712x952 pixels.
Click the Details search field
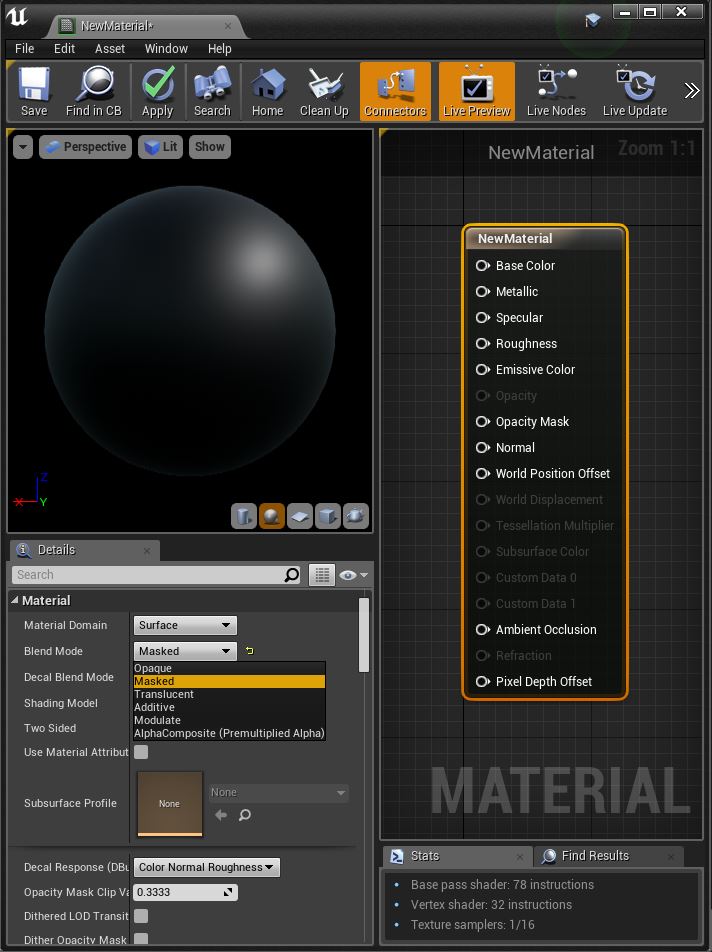(x=147, y=575)
